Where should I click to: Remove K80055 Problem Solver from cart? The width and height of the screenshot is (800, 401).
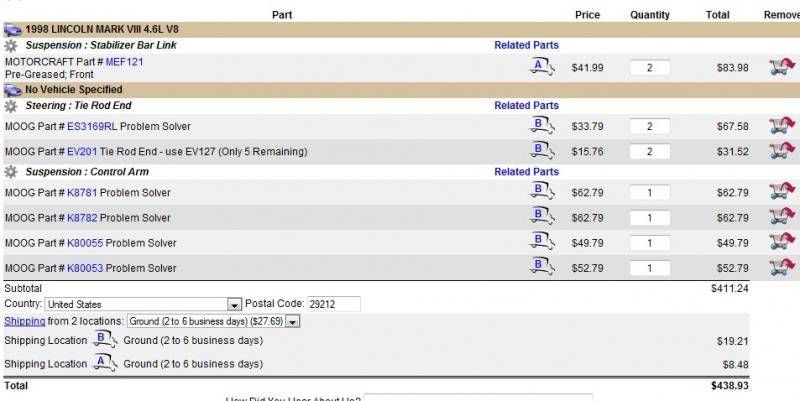(781, 242)
